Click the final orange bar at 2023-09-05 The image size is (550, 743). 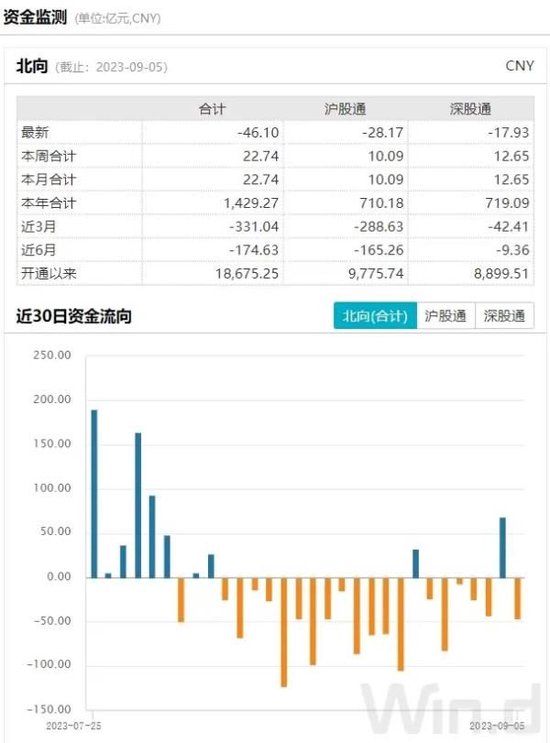click(x=517, y=598)
